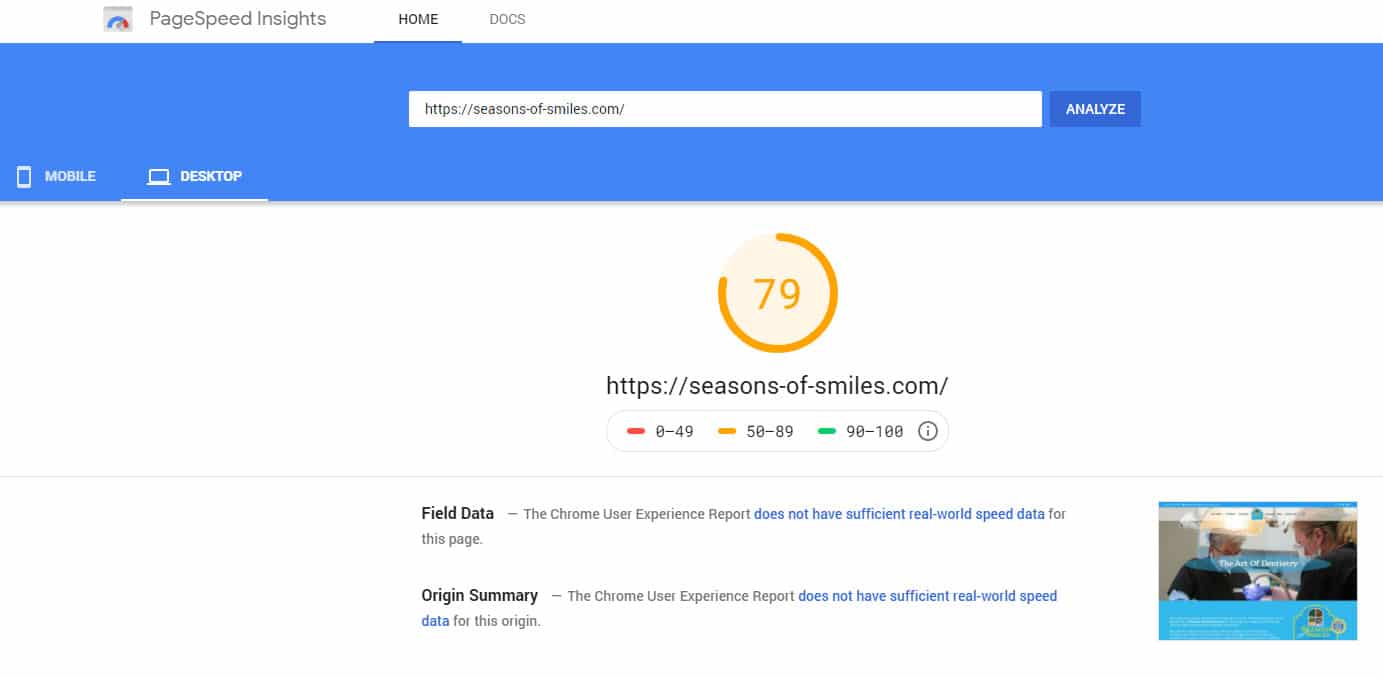Viewport: 1383px width, 678px height.
Task: Open the DOCS menu item
Action: (x=507, y=20)
